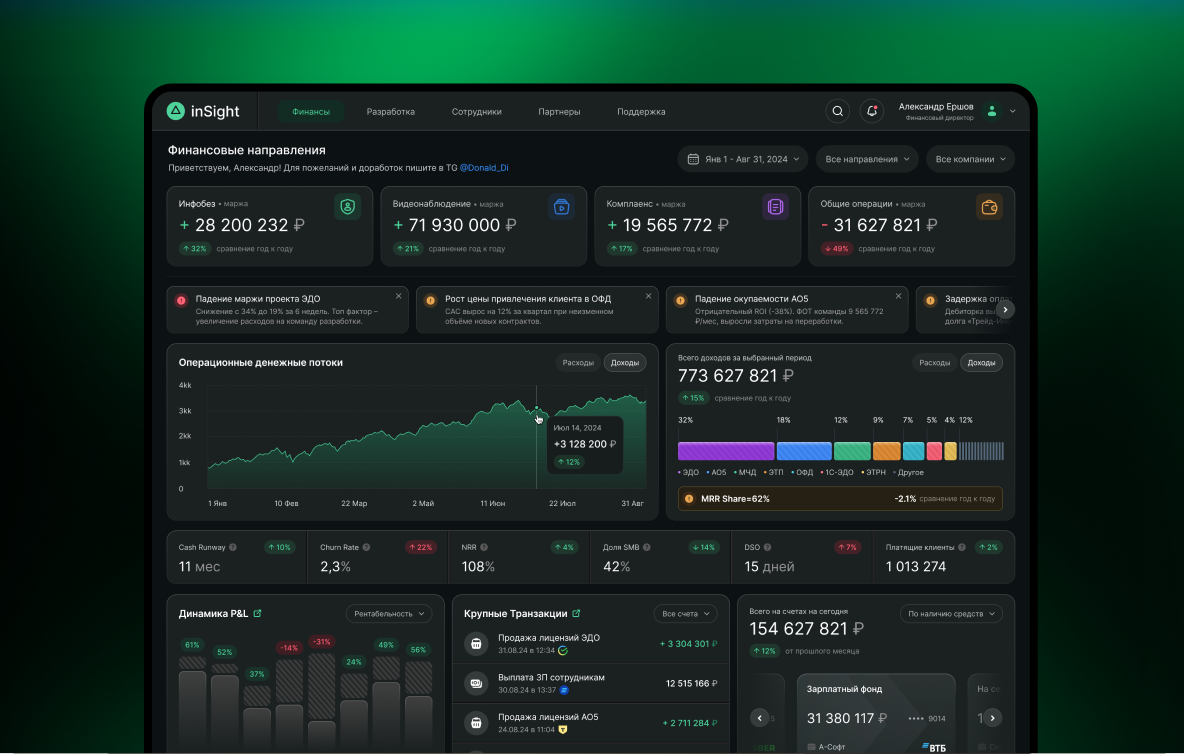The width and height of the screenshot is (1184, 754).
Task: Open the Поддержка tab
Action: 641,112
